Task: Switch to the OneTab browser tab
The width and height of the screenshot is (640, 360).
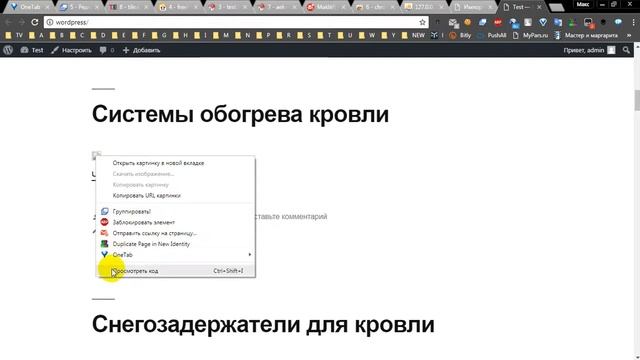Action: pyautogui.click(x=30, y=7)
